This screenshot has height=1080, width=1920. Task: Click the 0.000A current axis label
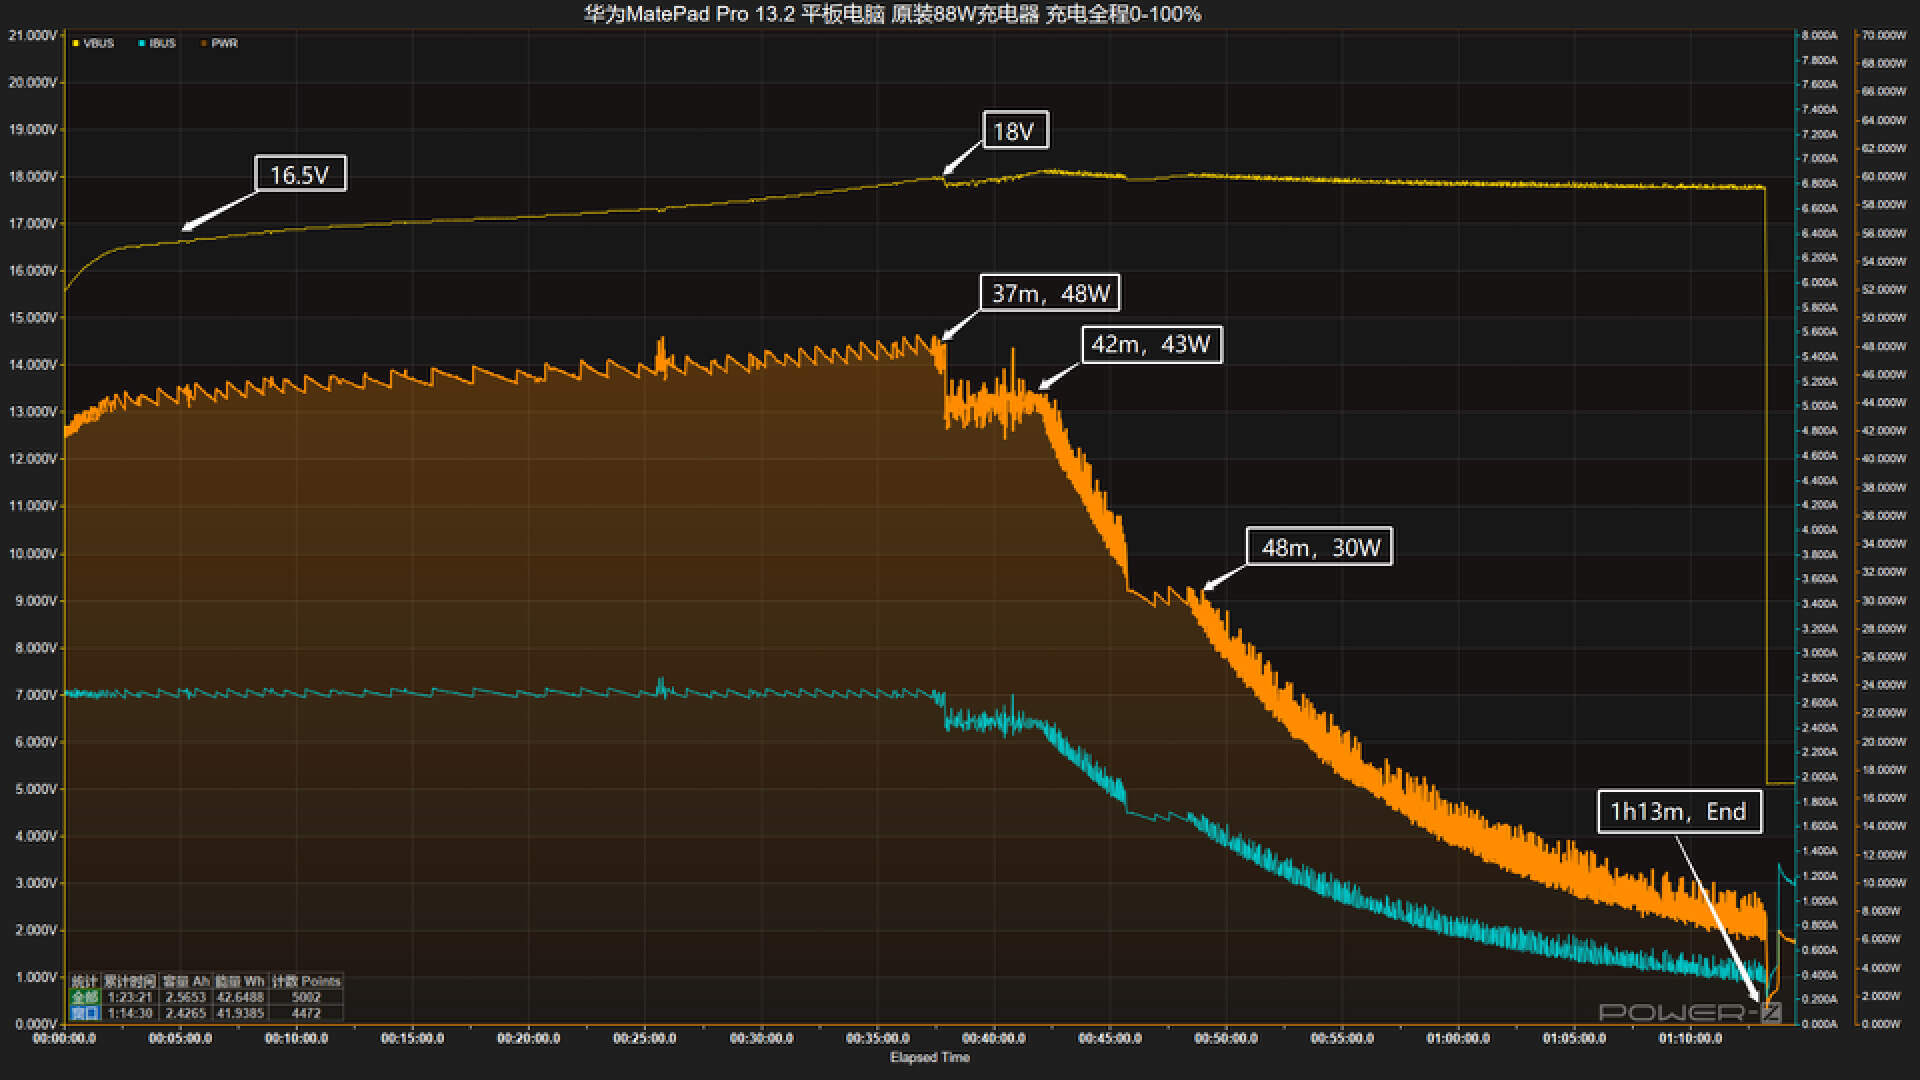[1819, 1023]
